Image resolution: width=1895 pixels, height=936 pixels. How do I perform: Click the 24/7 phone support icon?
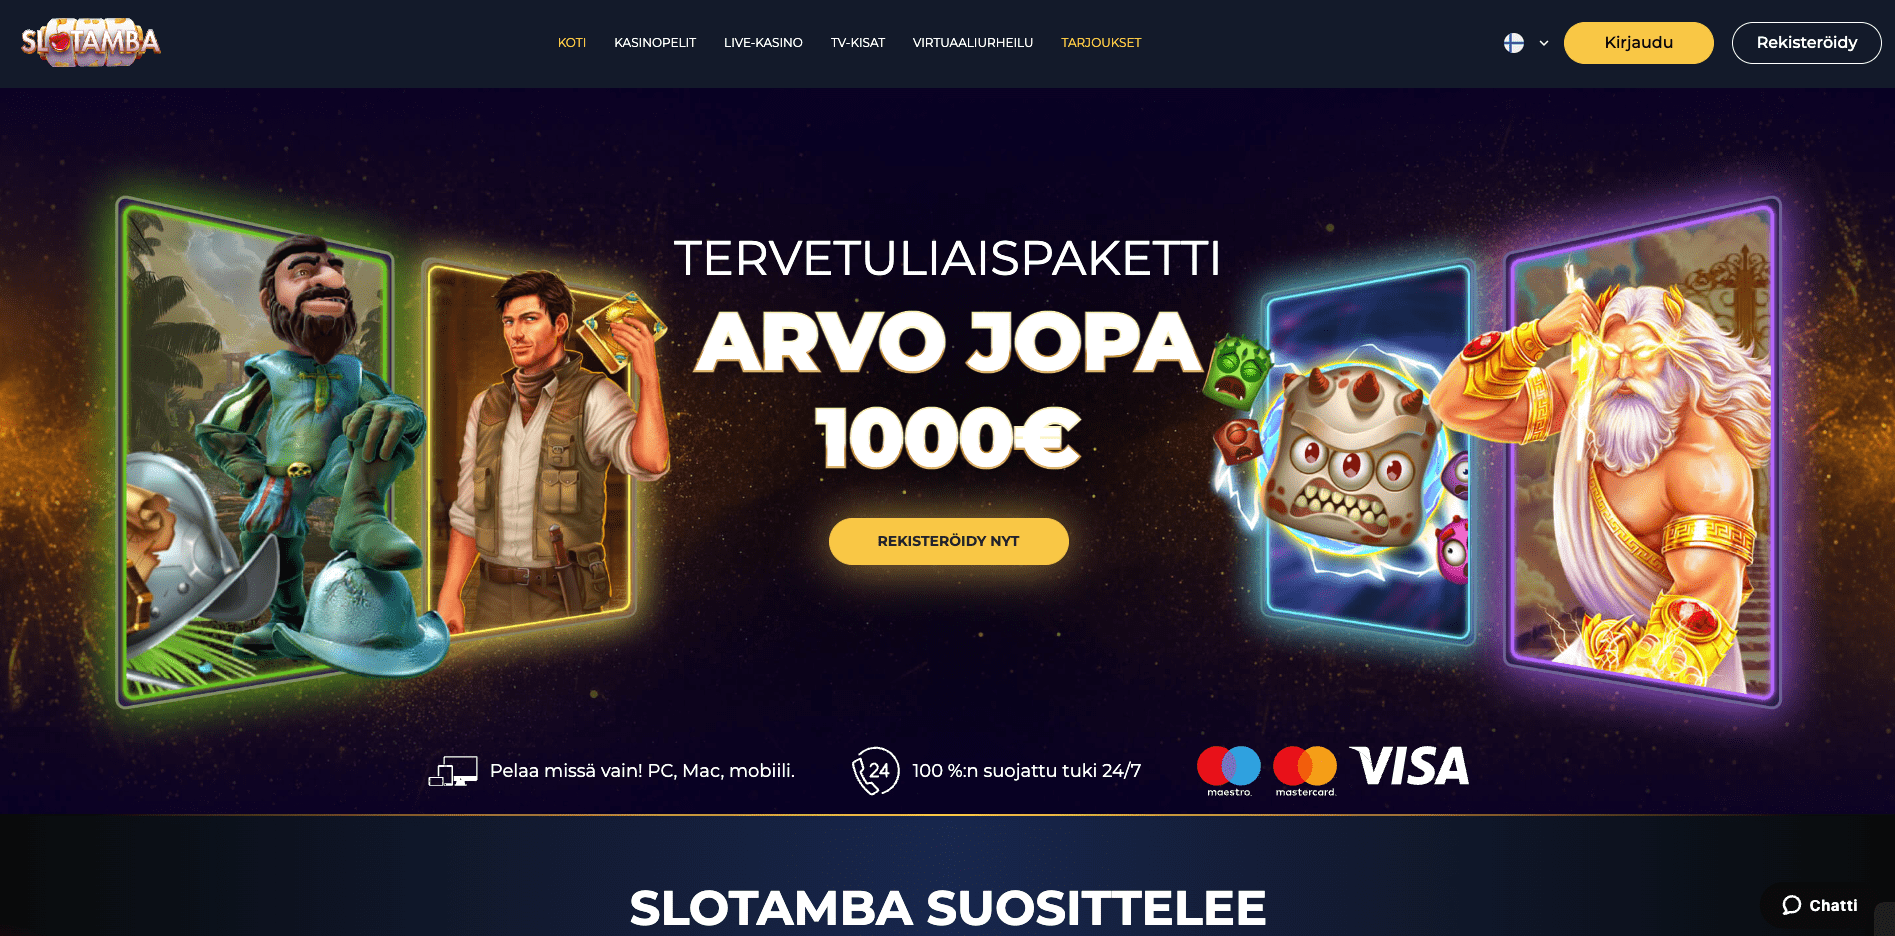tap(875, 771)
